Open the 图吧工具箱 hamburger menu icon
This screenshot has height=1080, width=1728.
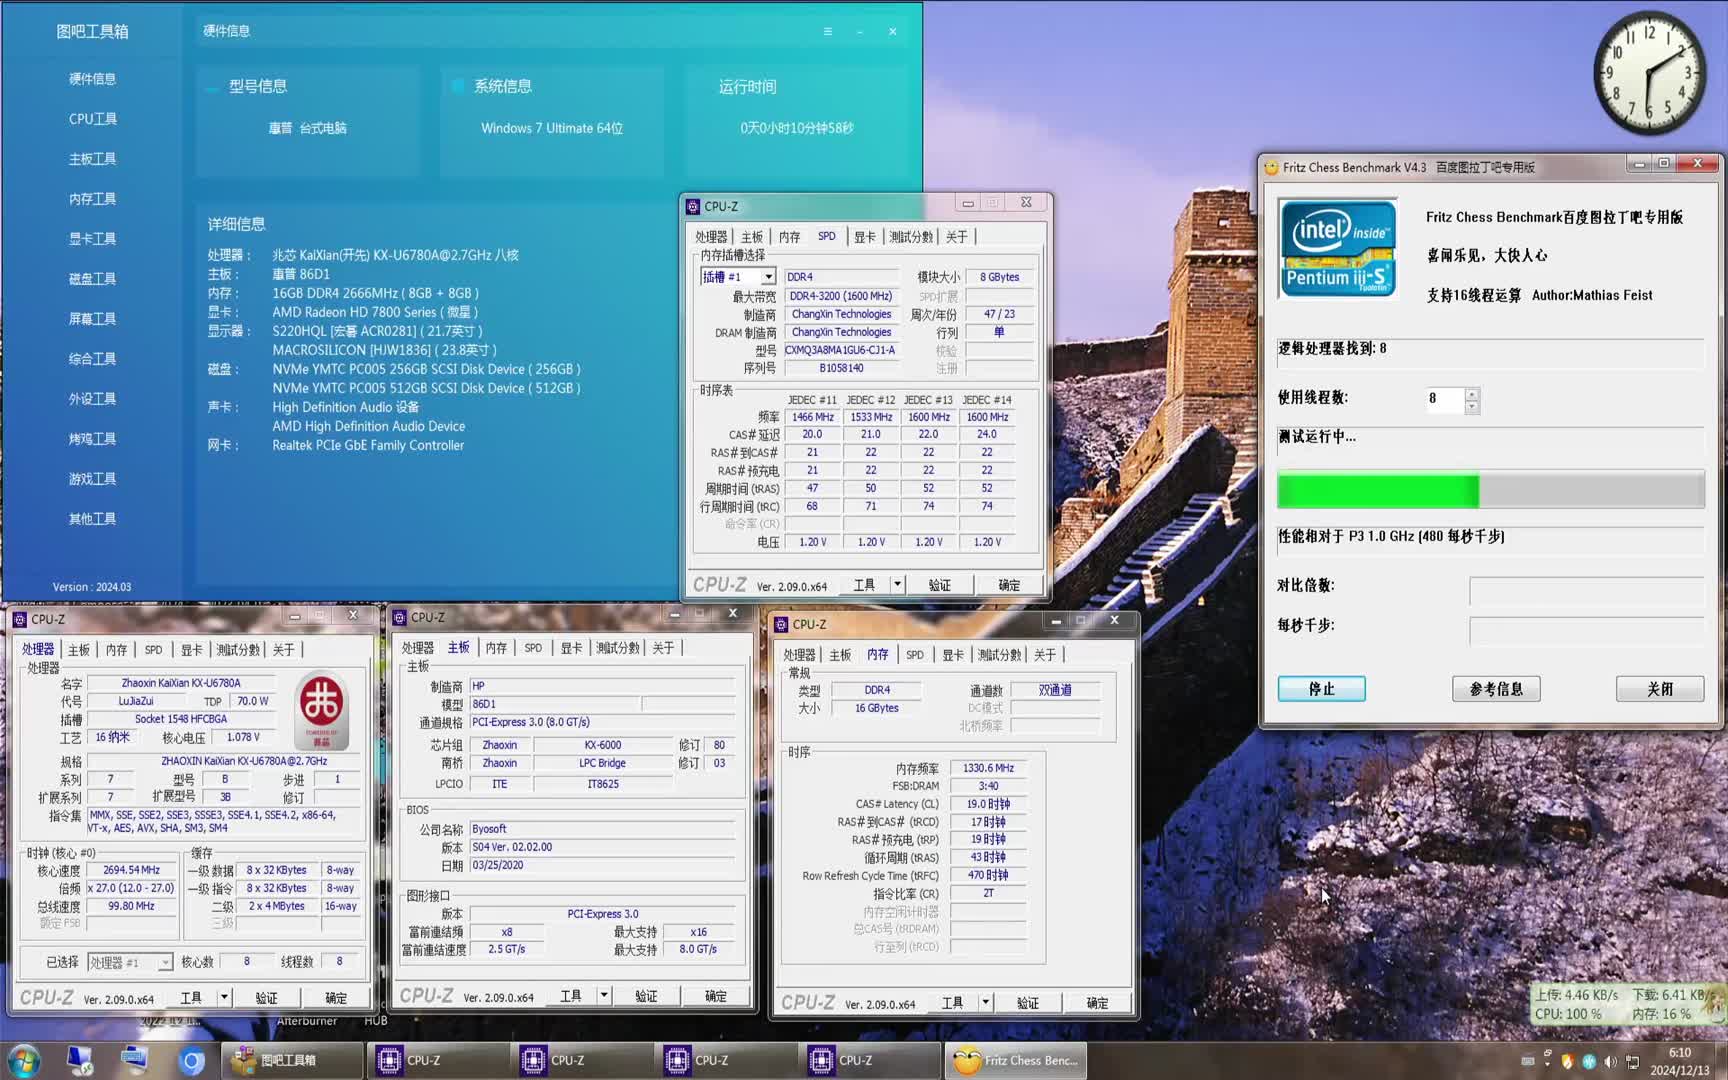click(x=827, y=32)
